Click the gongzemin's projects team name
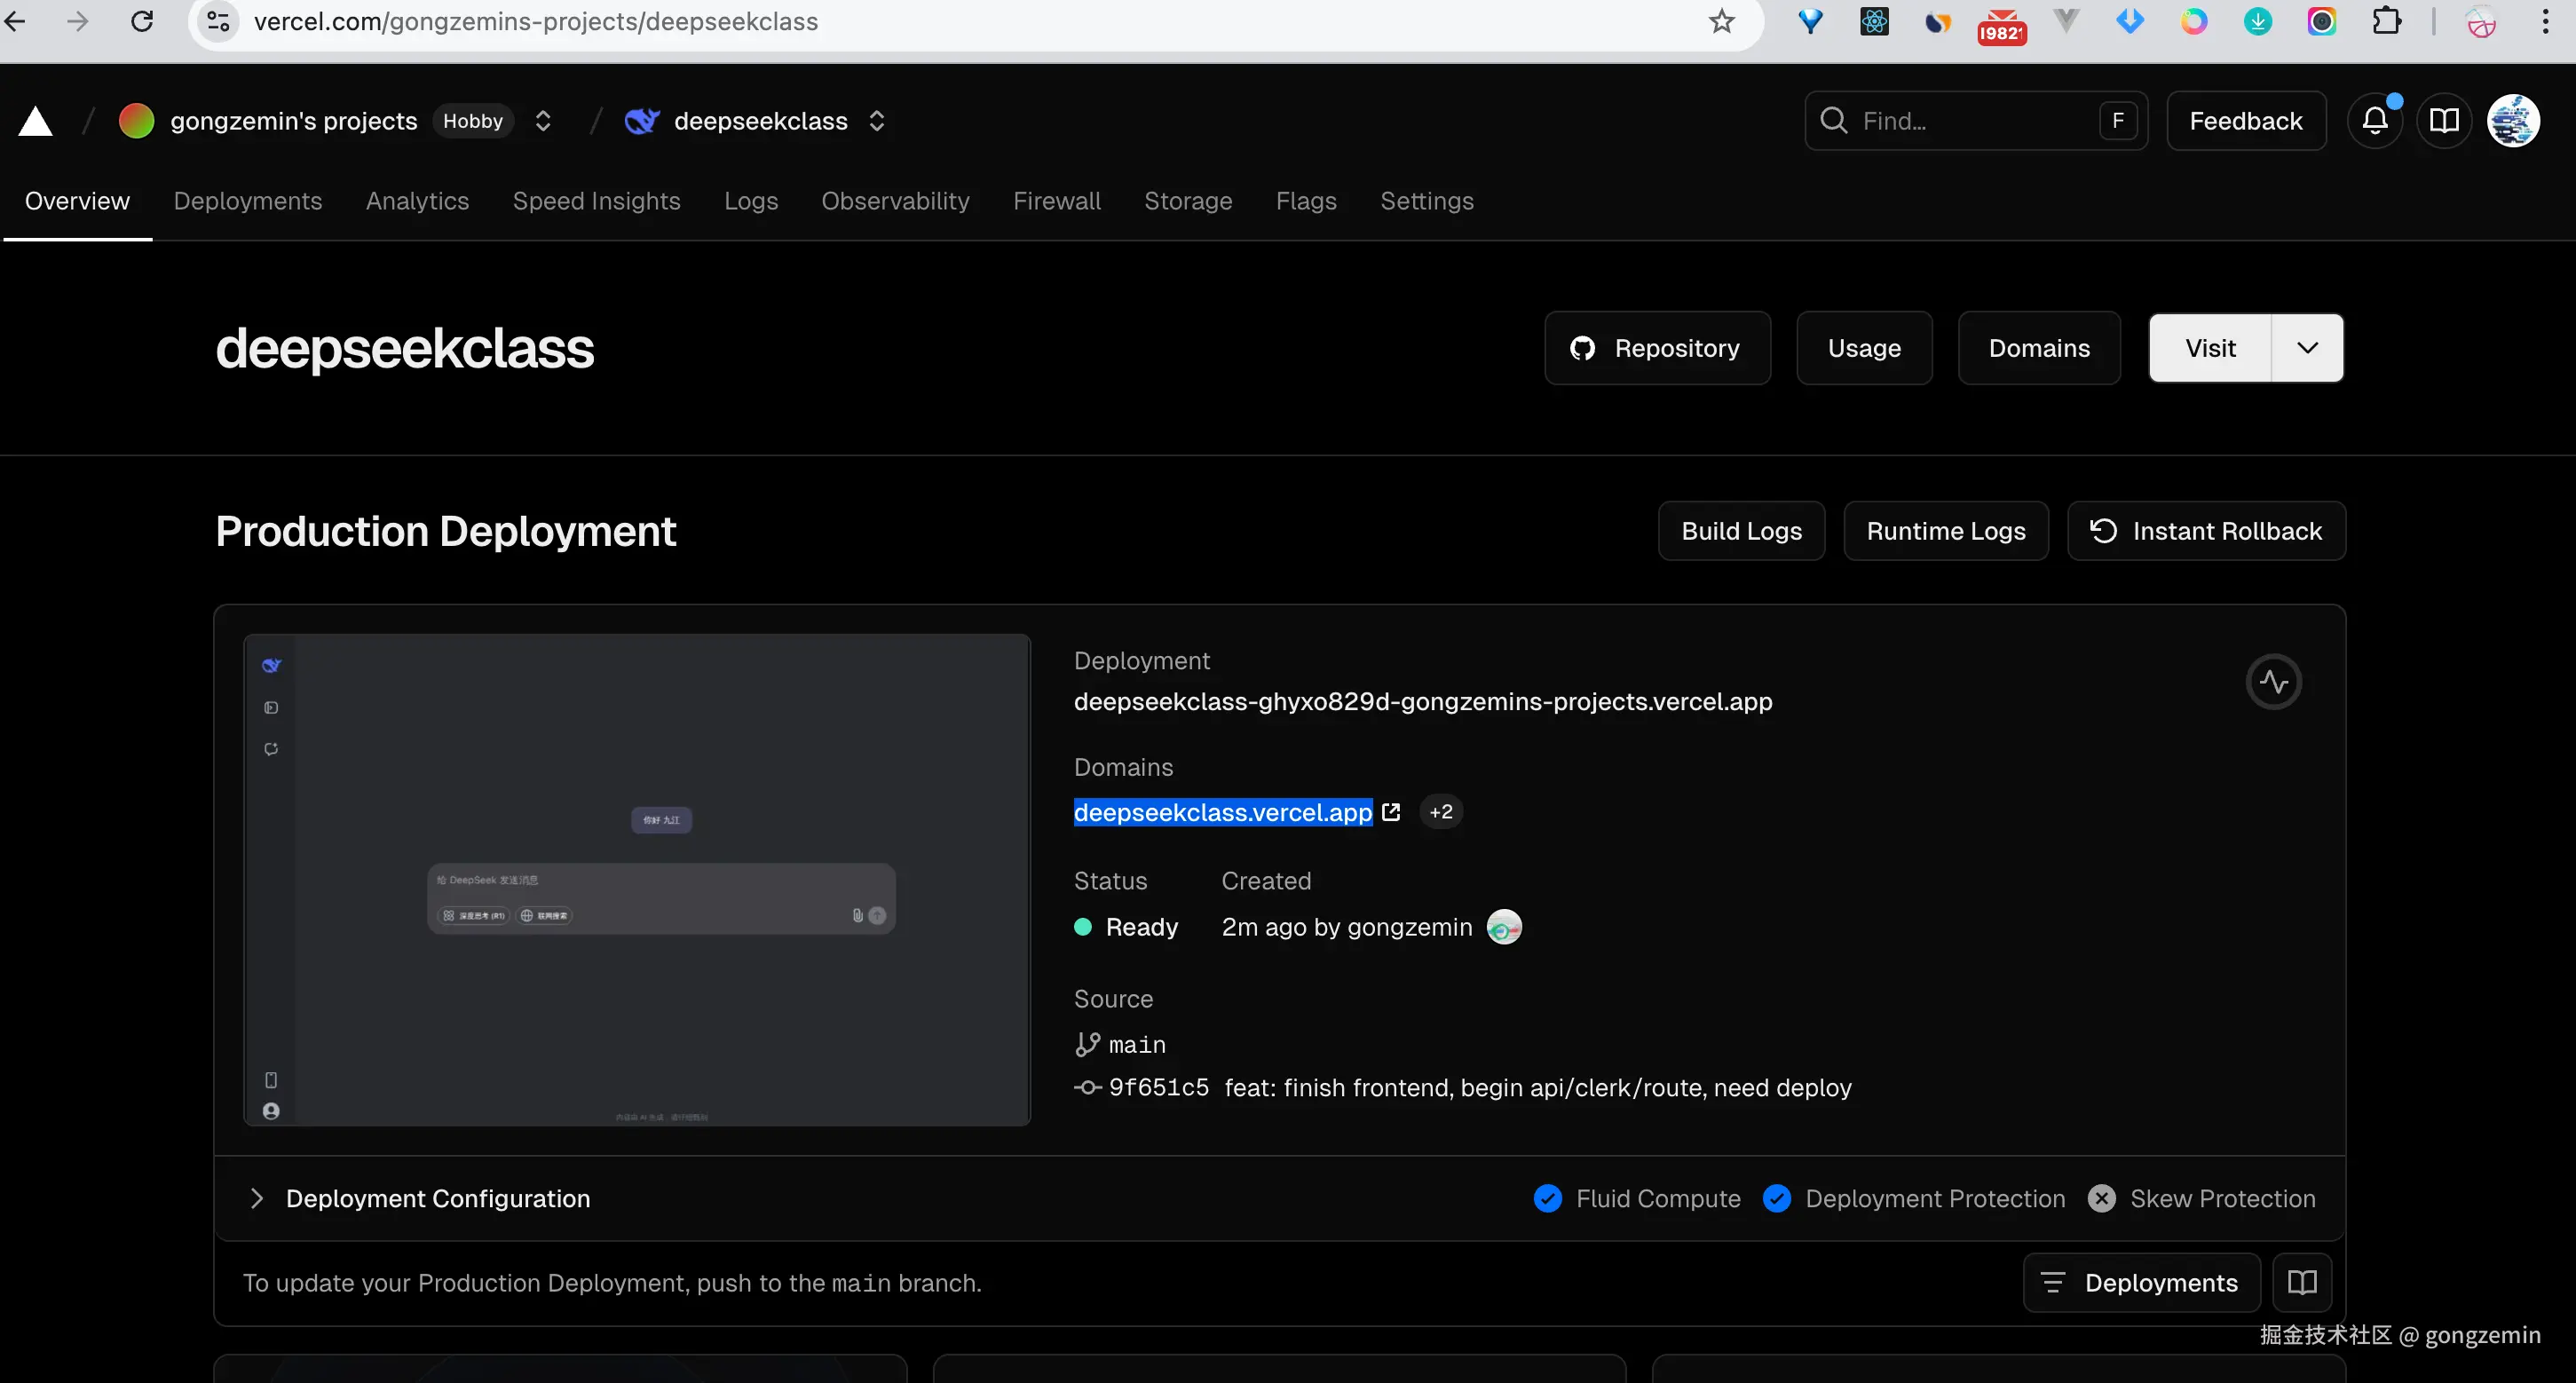Image resolution: width=2576 pixels, height=1383 pixels. (294, 121)
